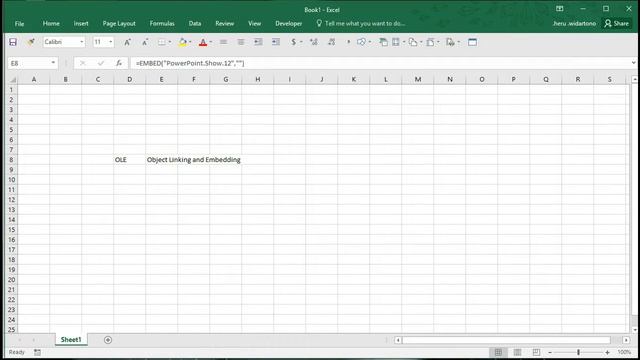The image size is (640, 360).
Task: Open the Review ribbon tab
Action: pos(224,24)
